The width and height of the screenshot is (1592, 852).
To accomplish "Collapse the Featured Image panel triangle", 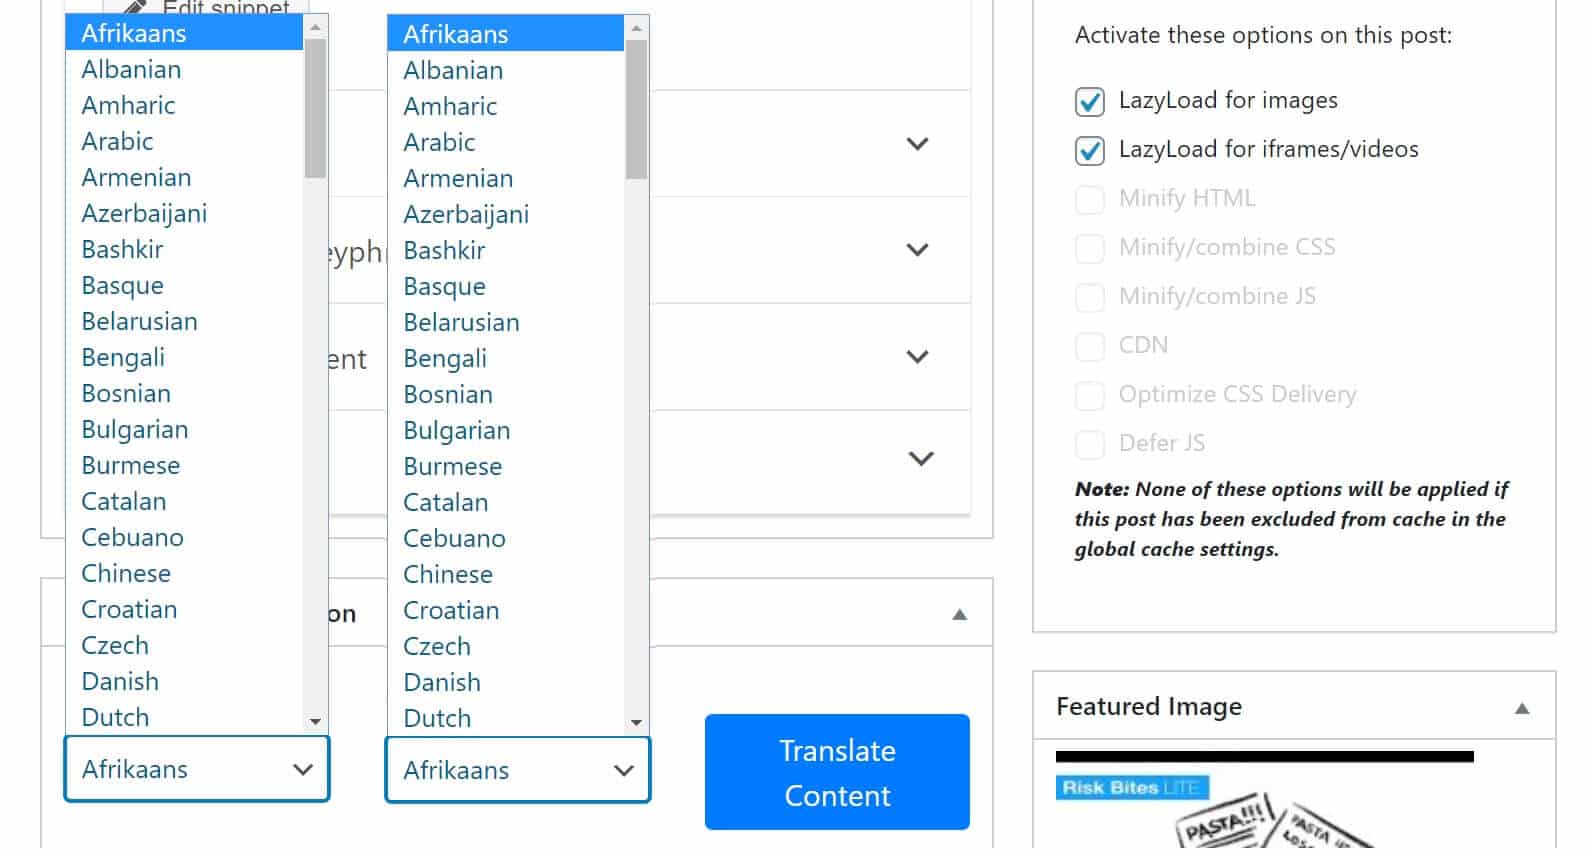I will 1521,709.
